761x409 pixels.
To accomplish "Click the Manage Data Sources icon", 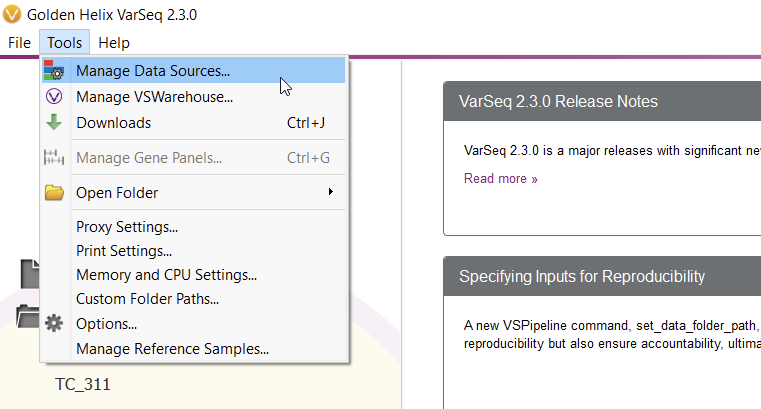I will tap(54, 71).
